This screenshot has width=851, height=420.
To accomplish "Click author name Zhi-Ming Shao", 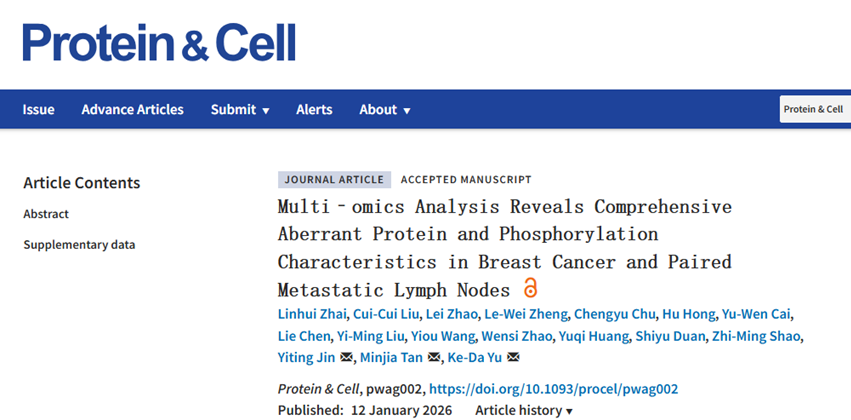I will coord(755,336).
